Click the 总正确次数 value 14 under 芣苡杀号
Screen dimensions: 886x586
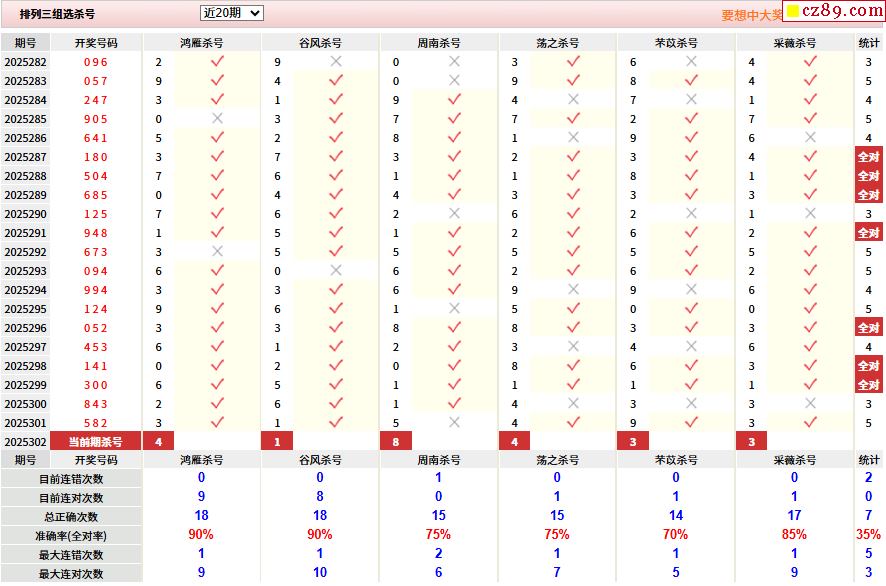coord(676,515)
